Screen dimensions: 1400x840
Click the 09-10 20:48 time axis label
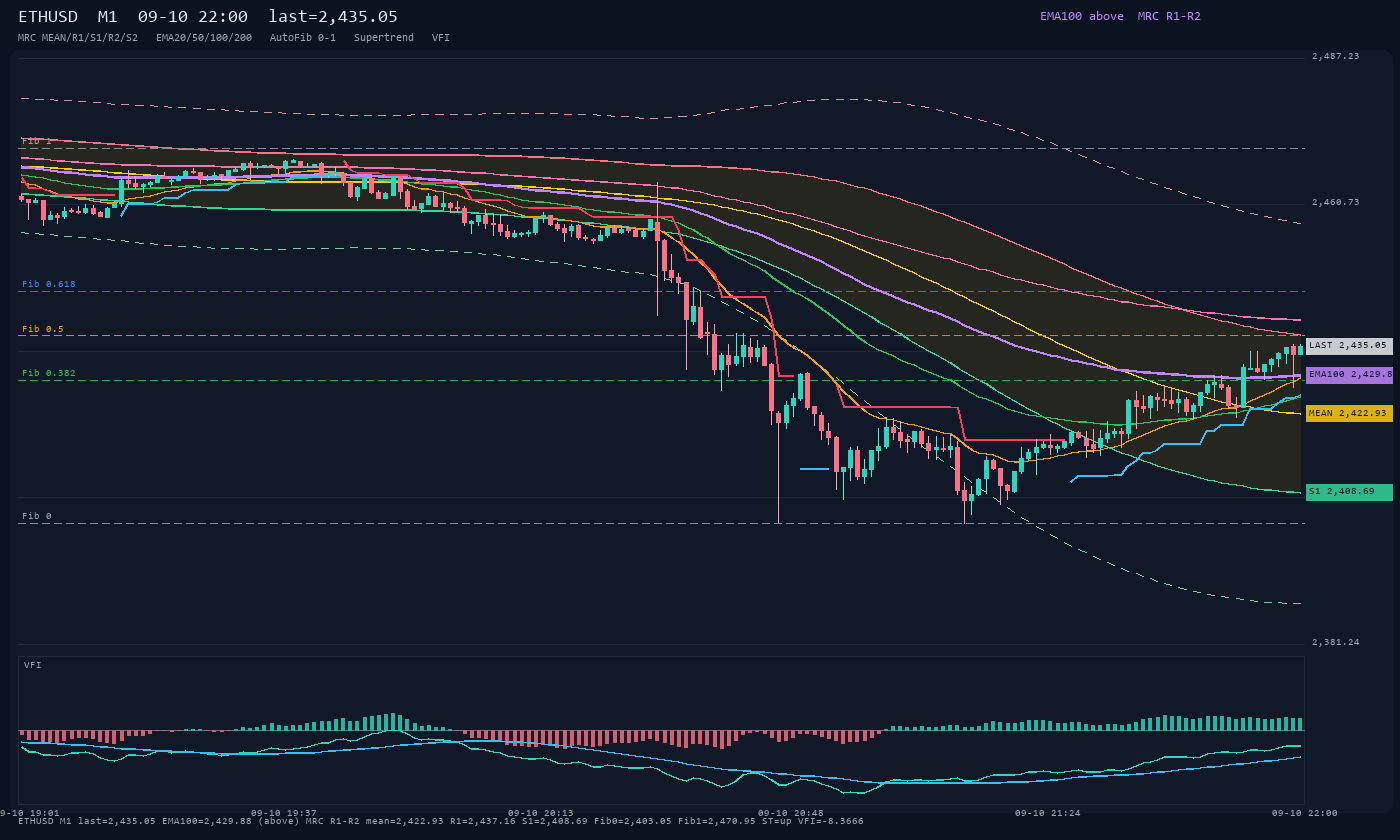tap(791, 813)
